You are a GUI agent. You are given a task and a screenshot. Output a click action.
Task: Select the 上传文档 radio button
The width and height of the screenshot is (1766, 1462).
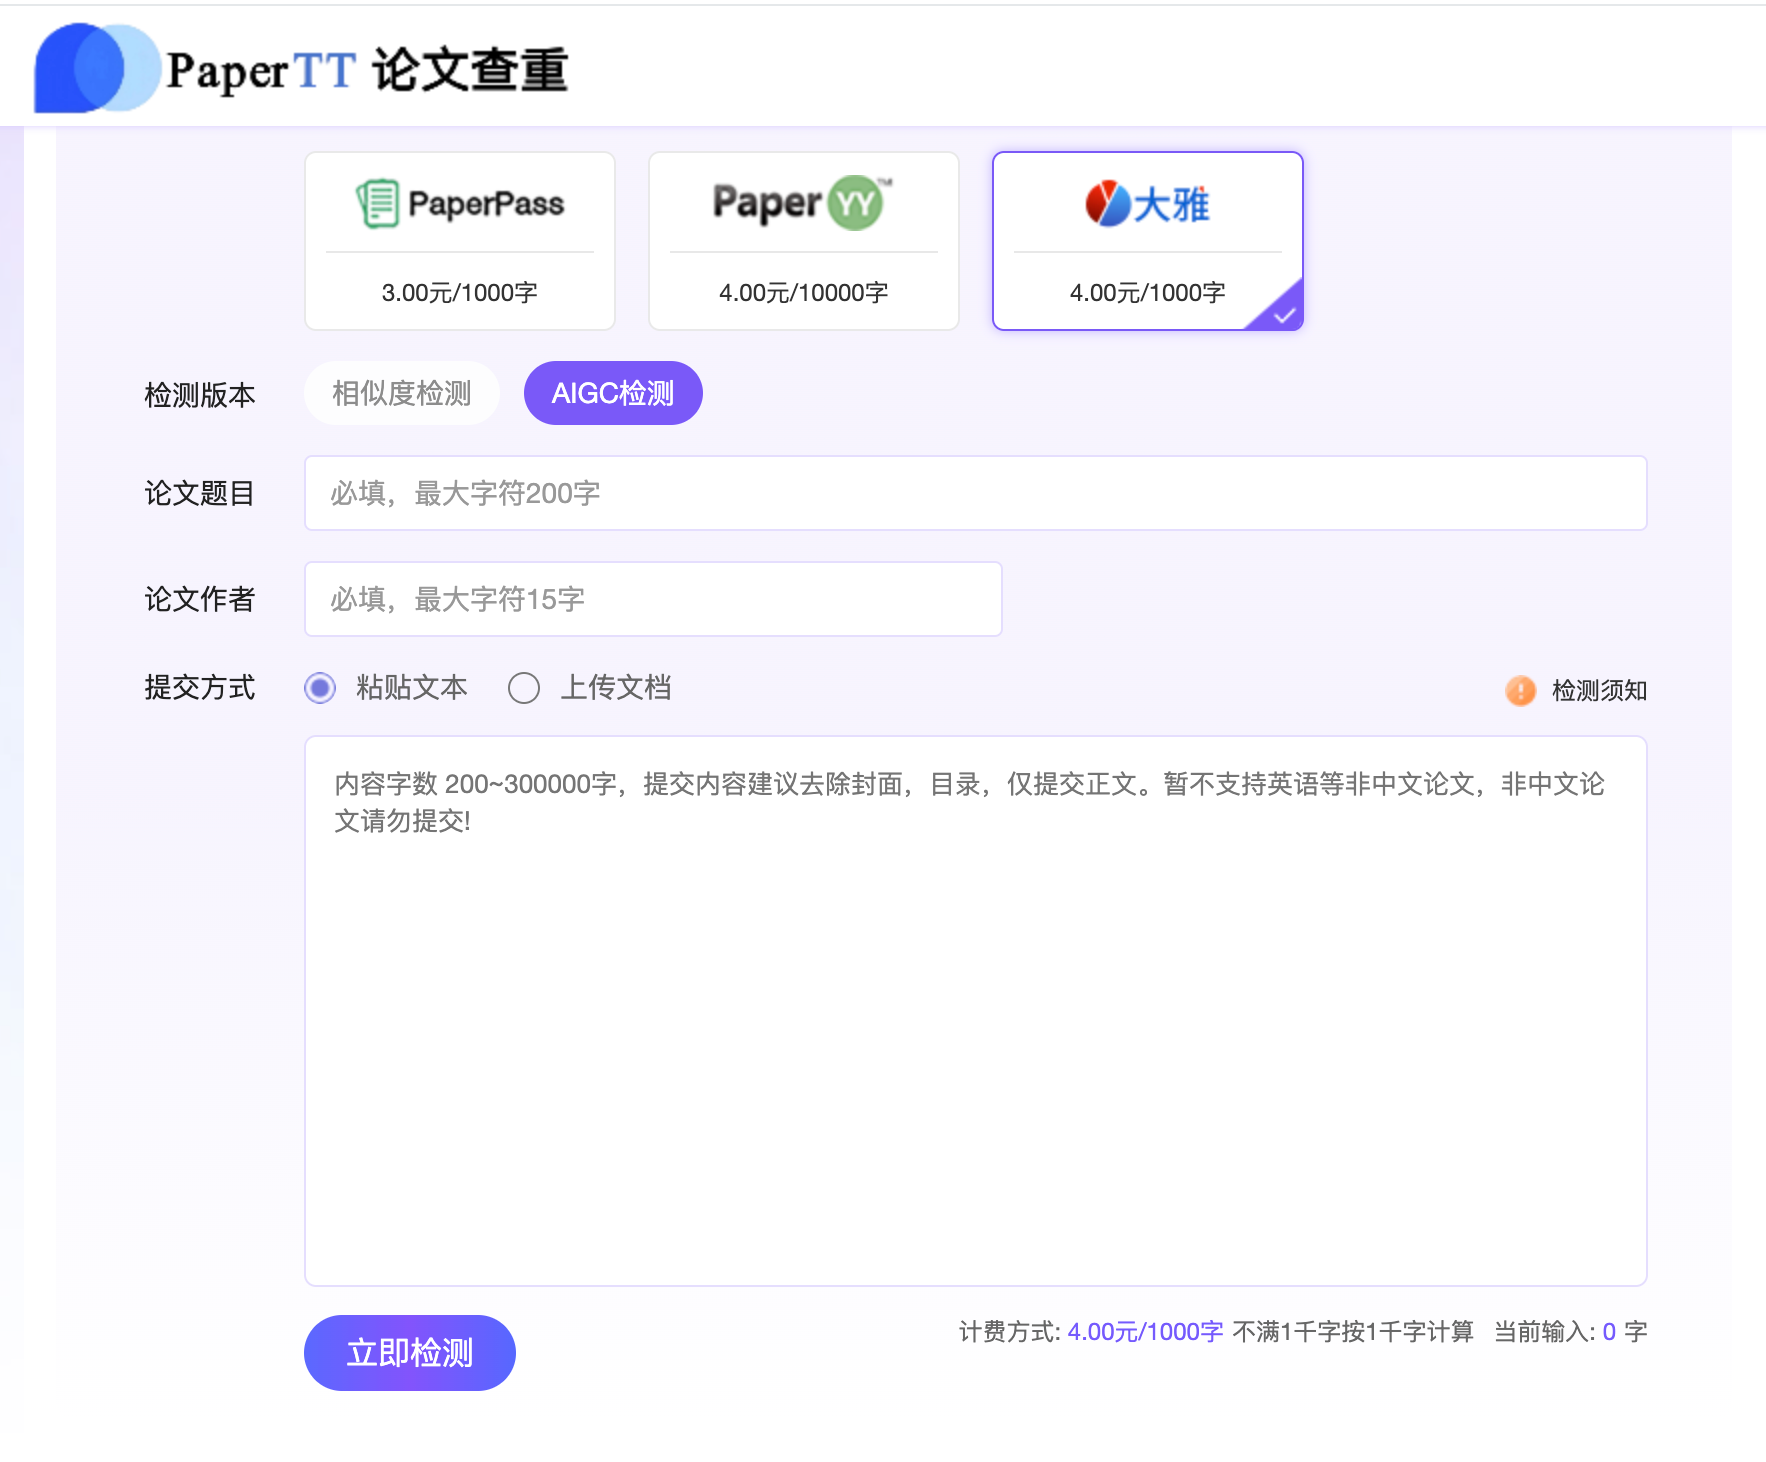click(x=524, y=688)
